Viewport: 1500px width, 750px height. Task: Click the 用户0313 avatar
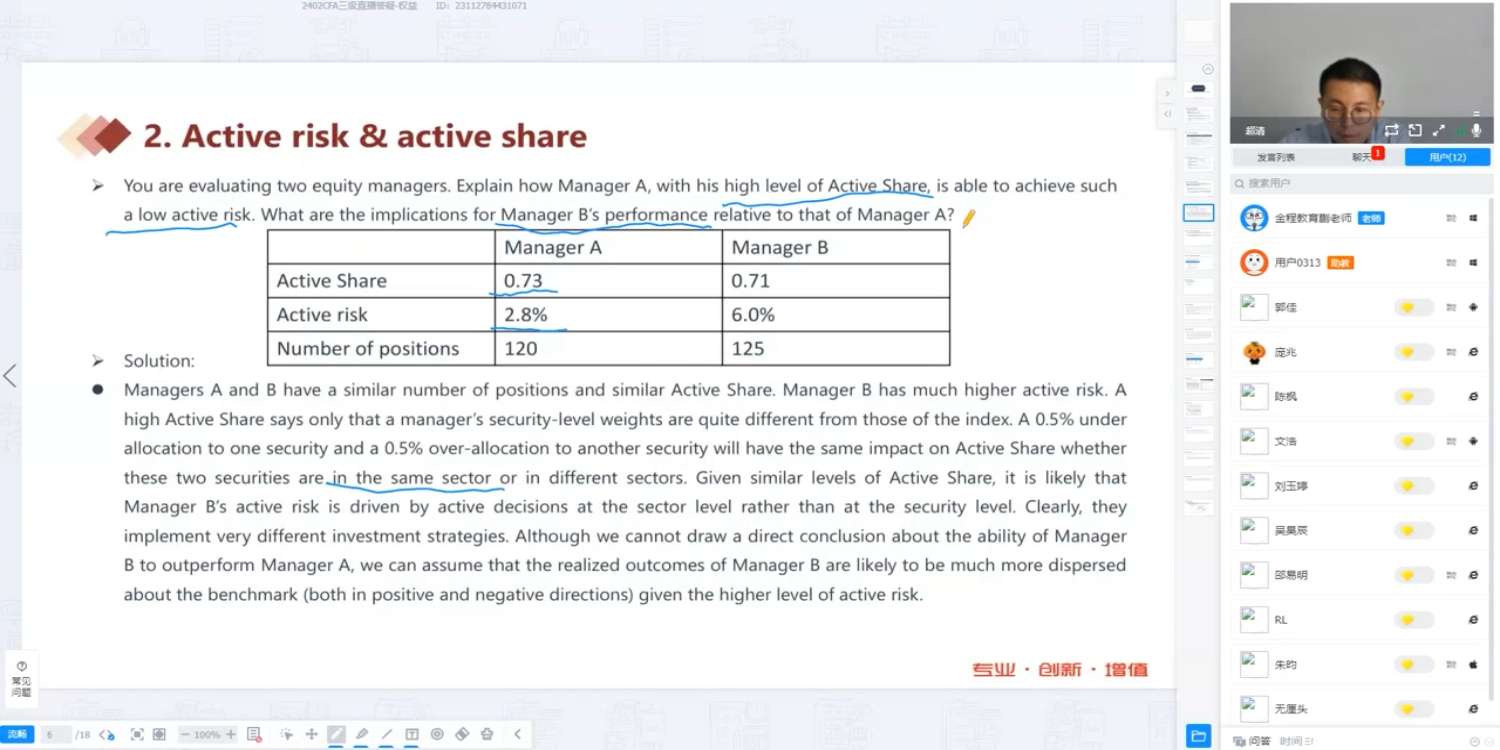pyautogui.click(x=1254, y=263)
